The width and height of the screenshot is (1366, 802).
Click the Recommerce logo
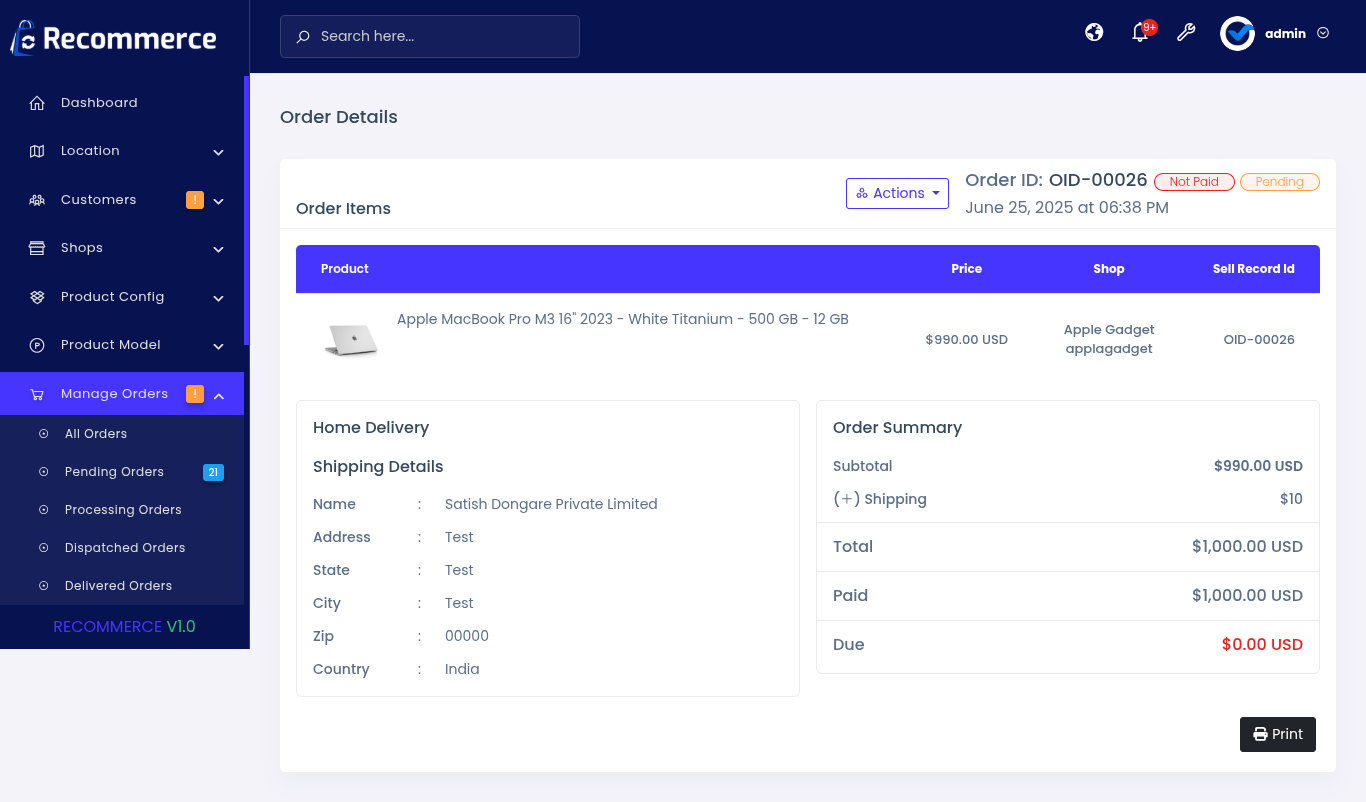pyautogui.click(x=113, y=38)
